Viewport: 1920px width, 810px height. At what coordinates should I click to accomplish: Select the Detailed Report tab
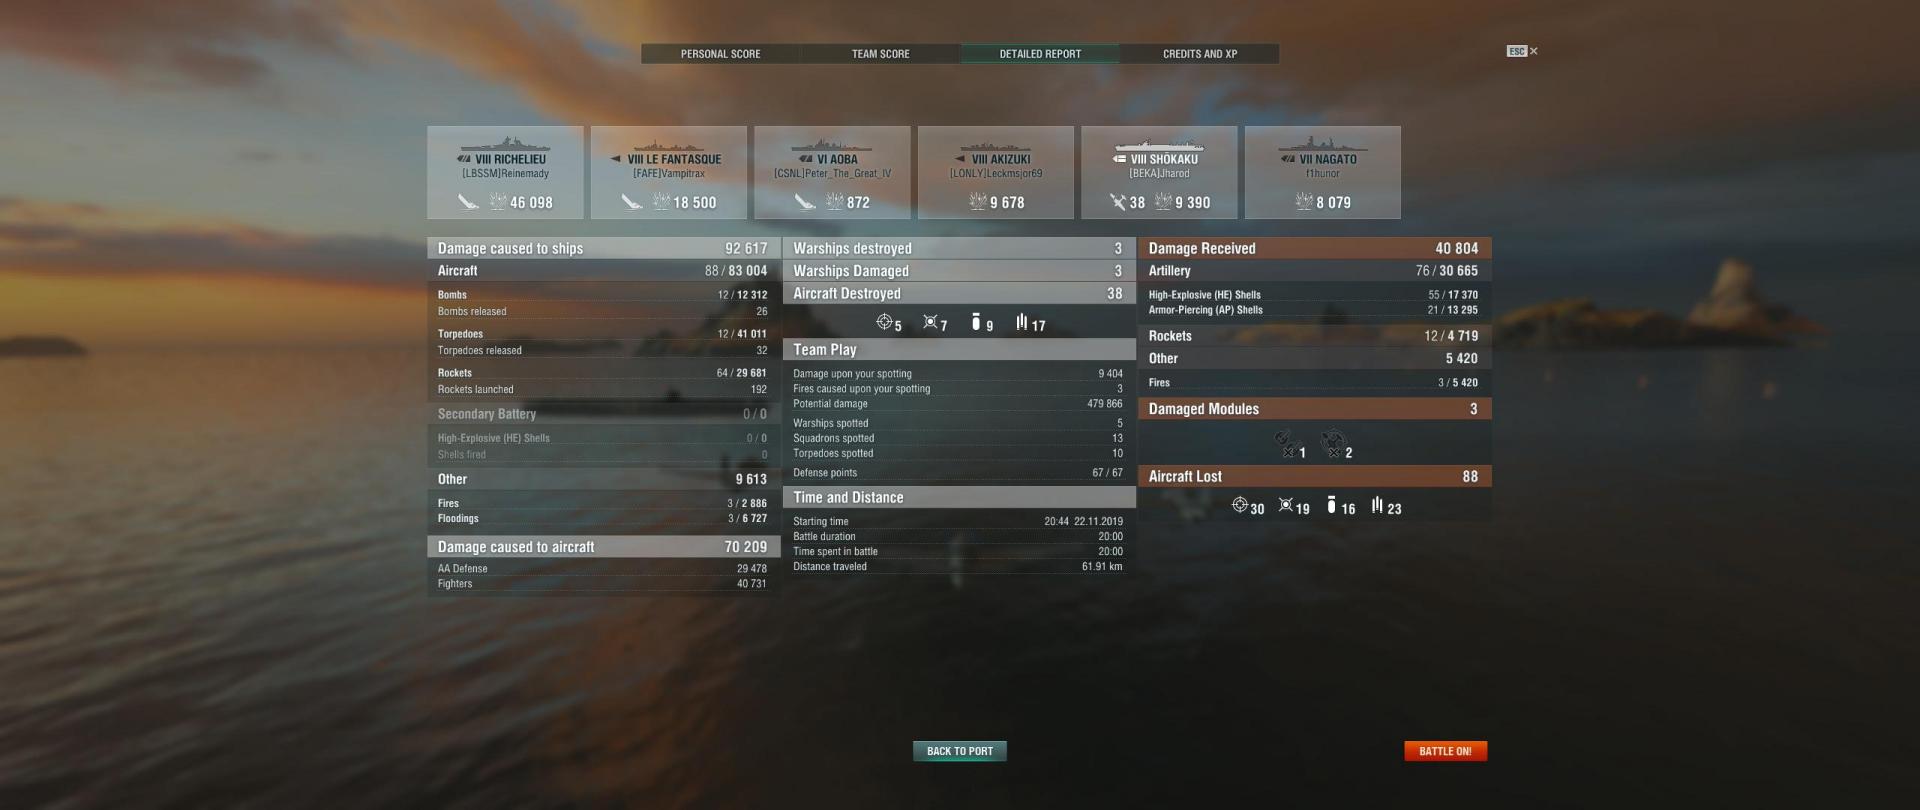pyautogui.click(x=1040, y=54)
